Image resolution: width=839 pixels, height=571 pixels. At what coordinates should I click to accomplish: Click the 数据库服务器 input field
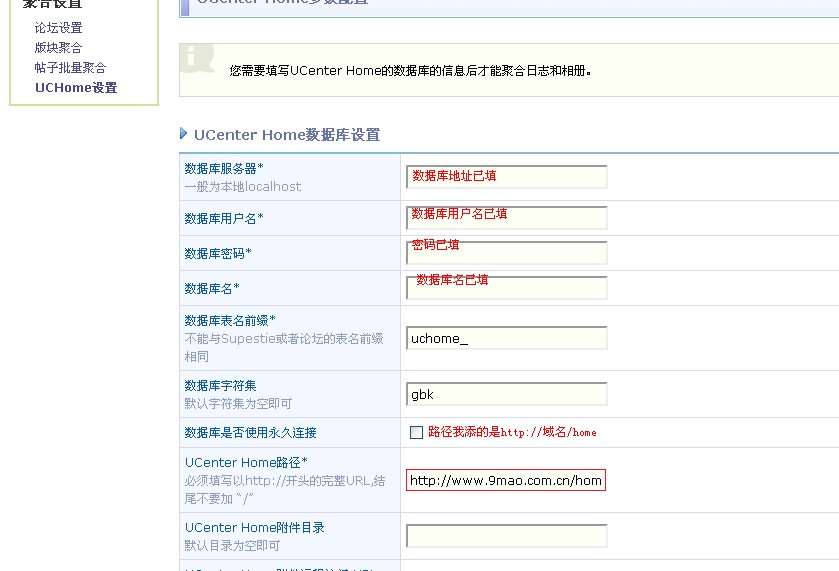(x=507, y=177)
